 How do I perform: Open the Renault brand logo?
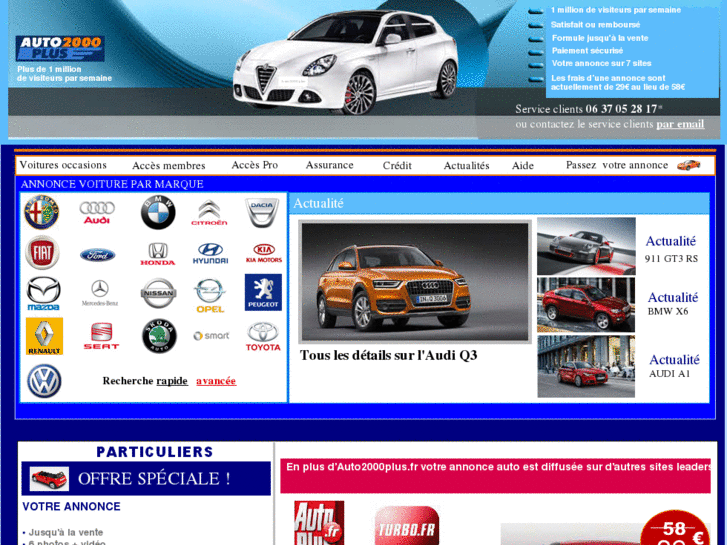(45, 336)
